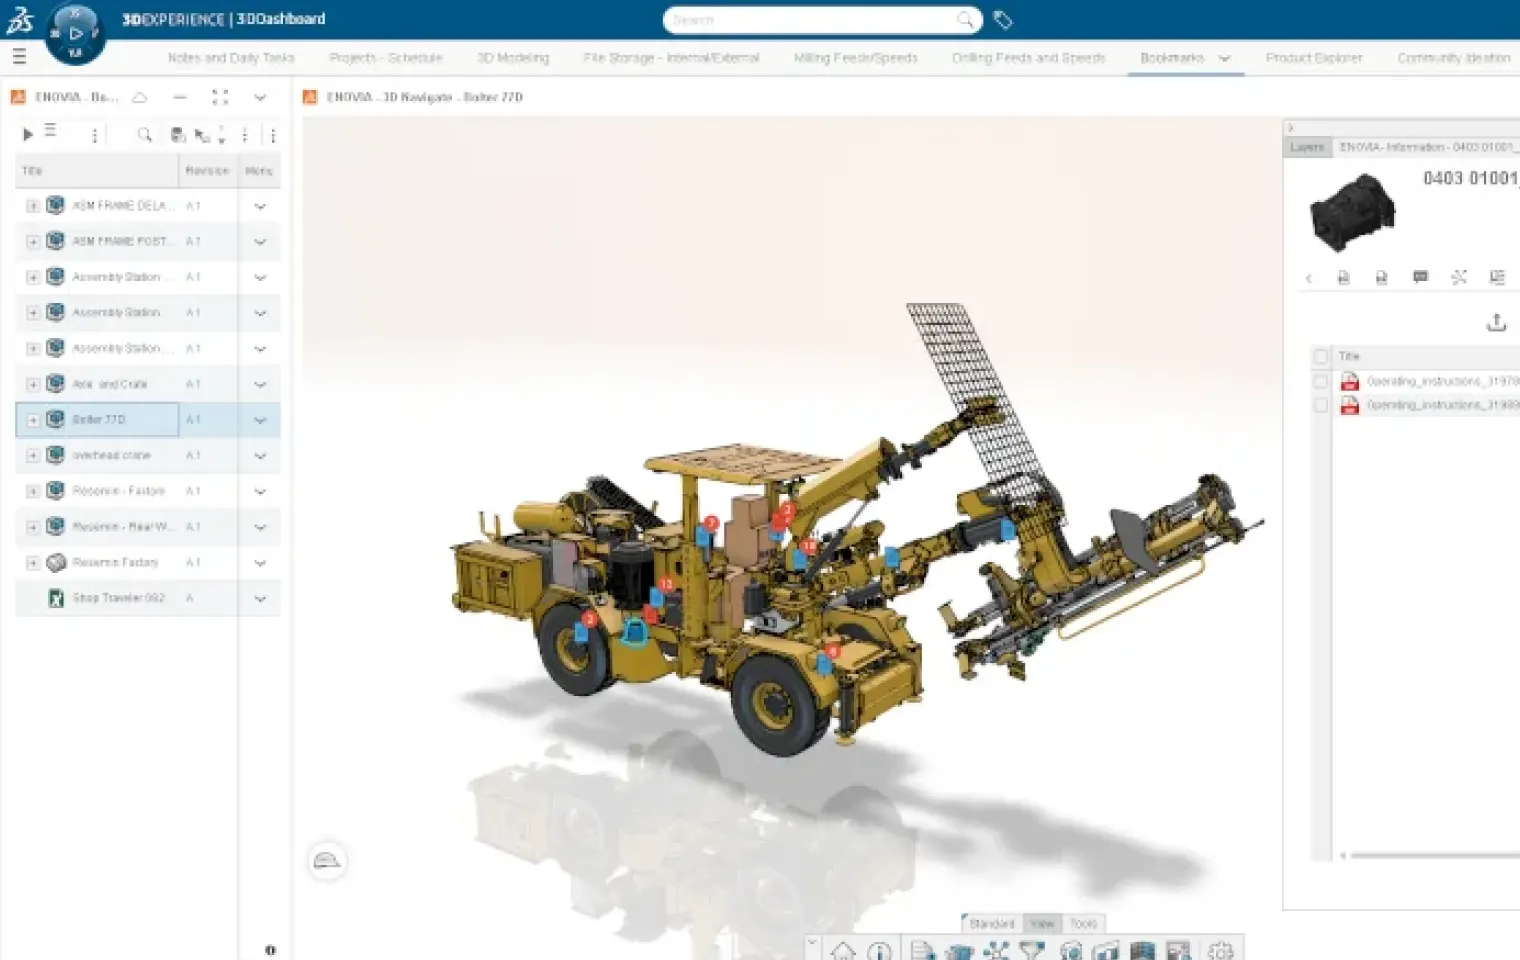The image size is (1520, 960).
Task: Collapse the bottom toolbar with its chevron
Action: [x=812, y=942]
